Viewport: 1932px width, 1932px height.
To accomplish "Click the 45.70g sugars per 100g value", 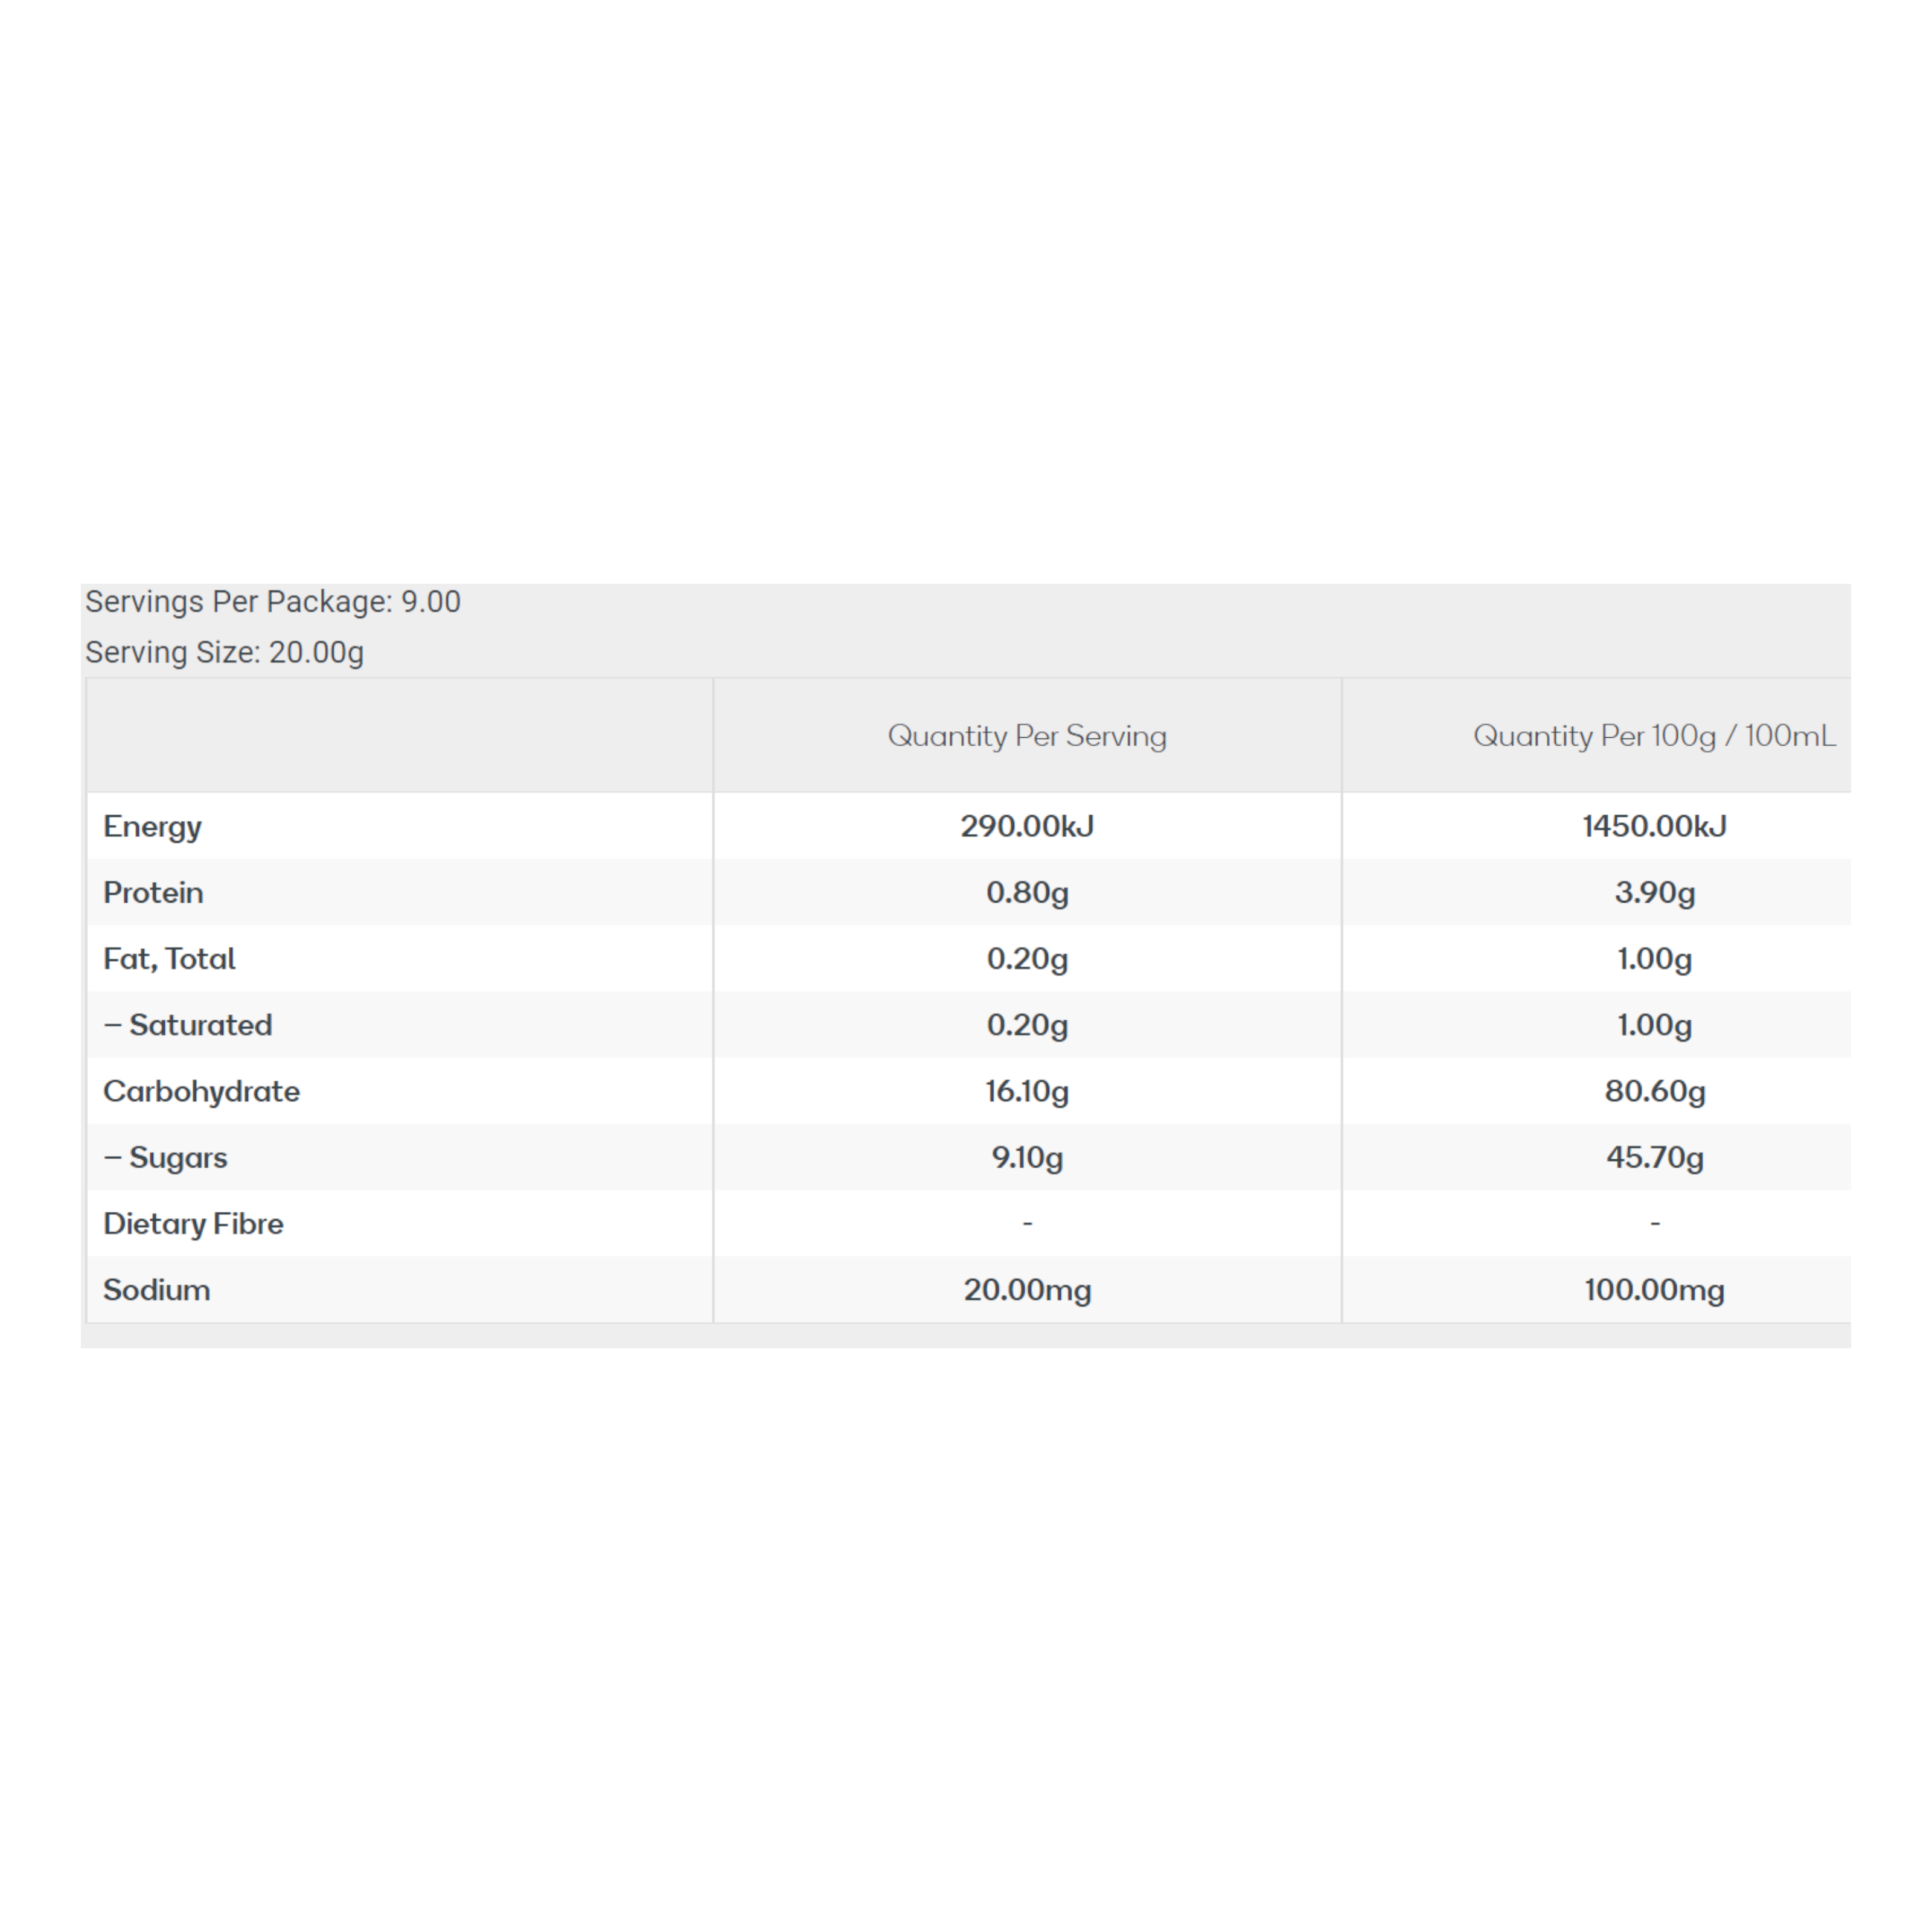I will 1654,1157.
